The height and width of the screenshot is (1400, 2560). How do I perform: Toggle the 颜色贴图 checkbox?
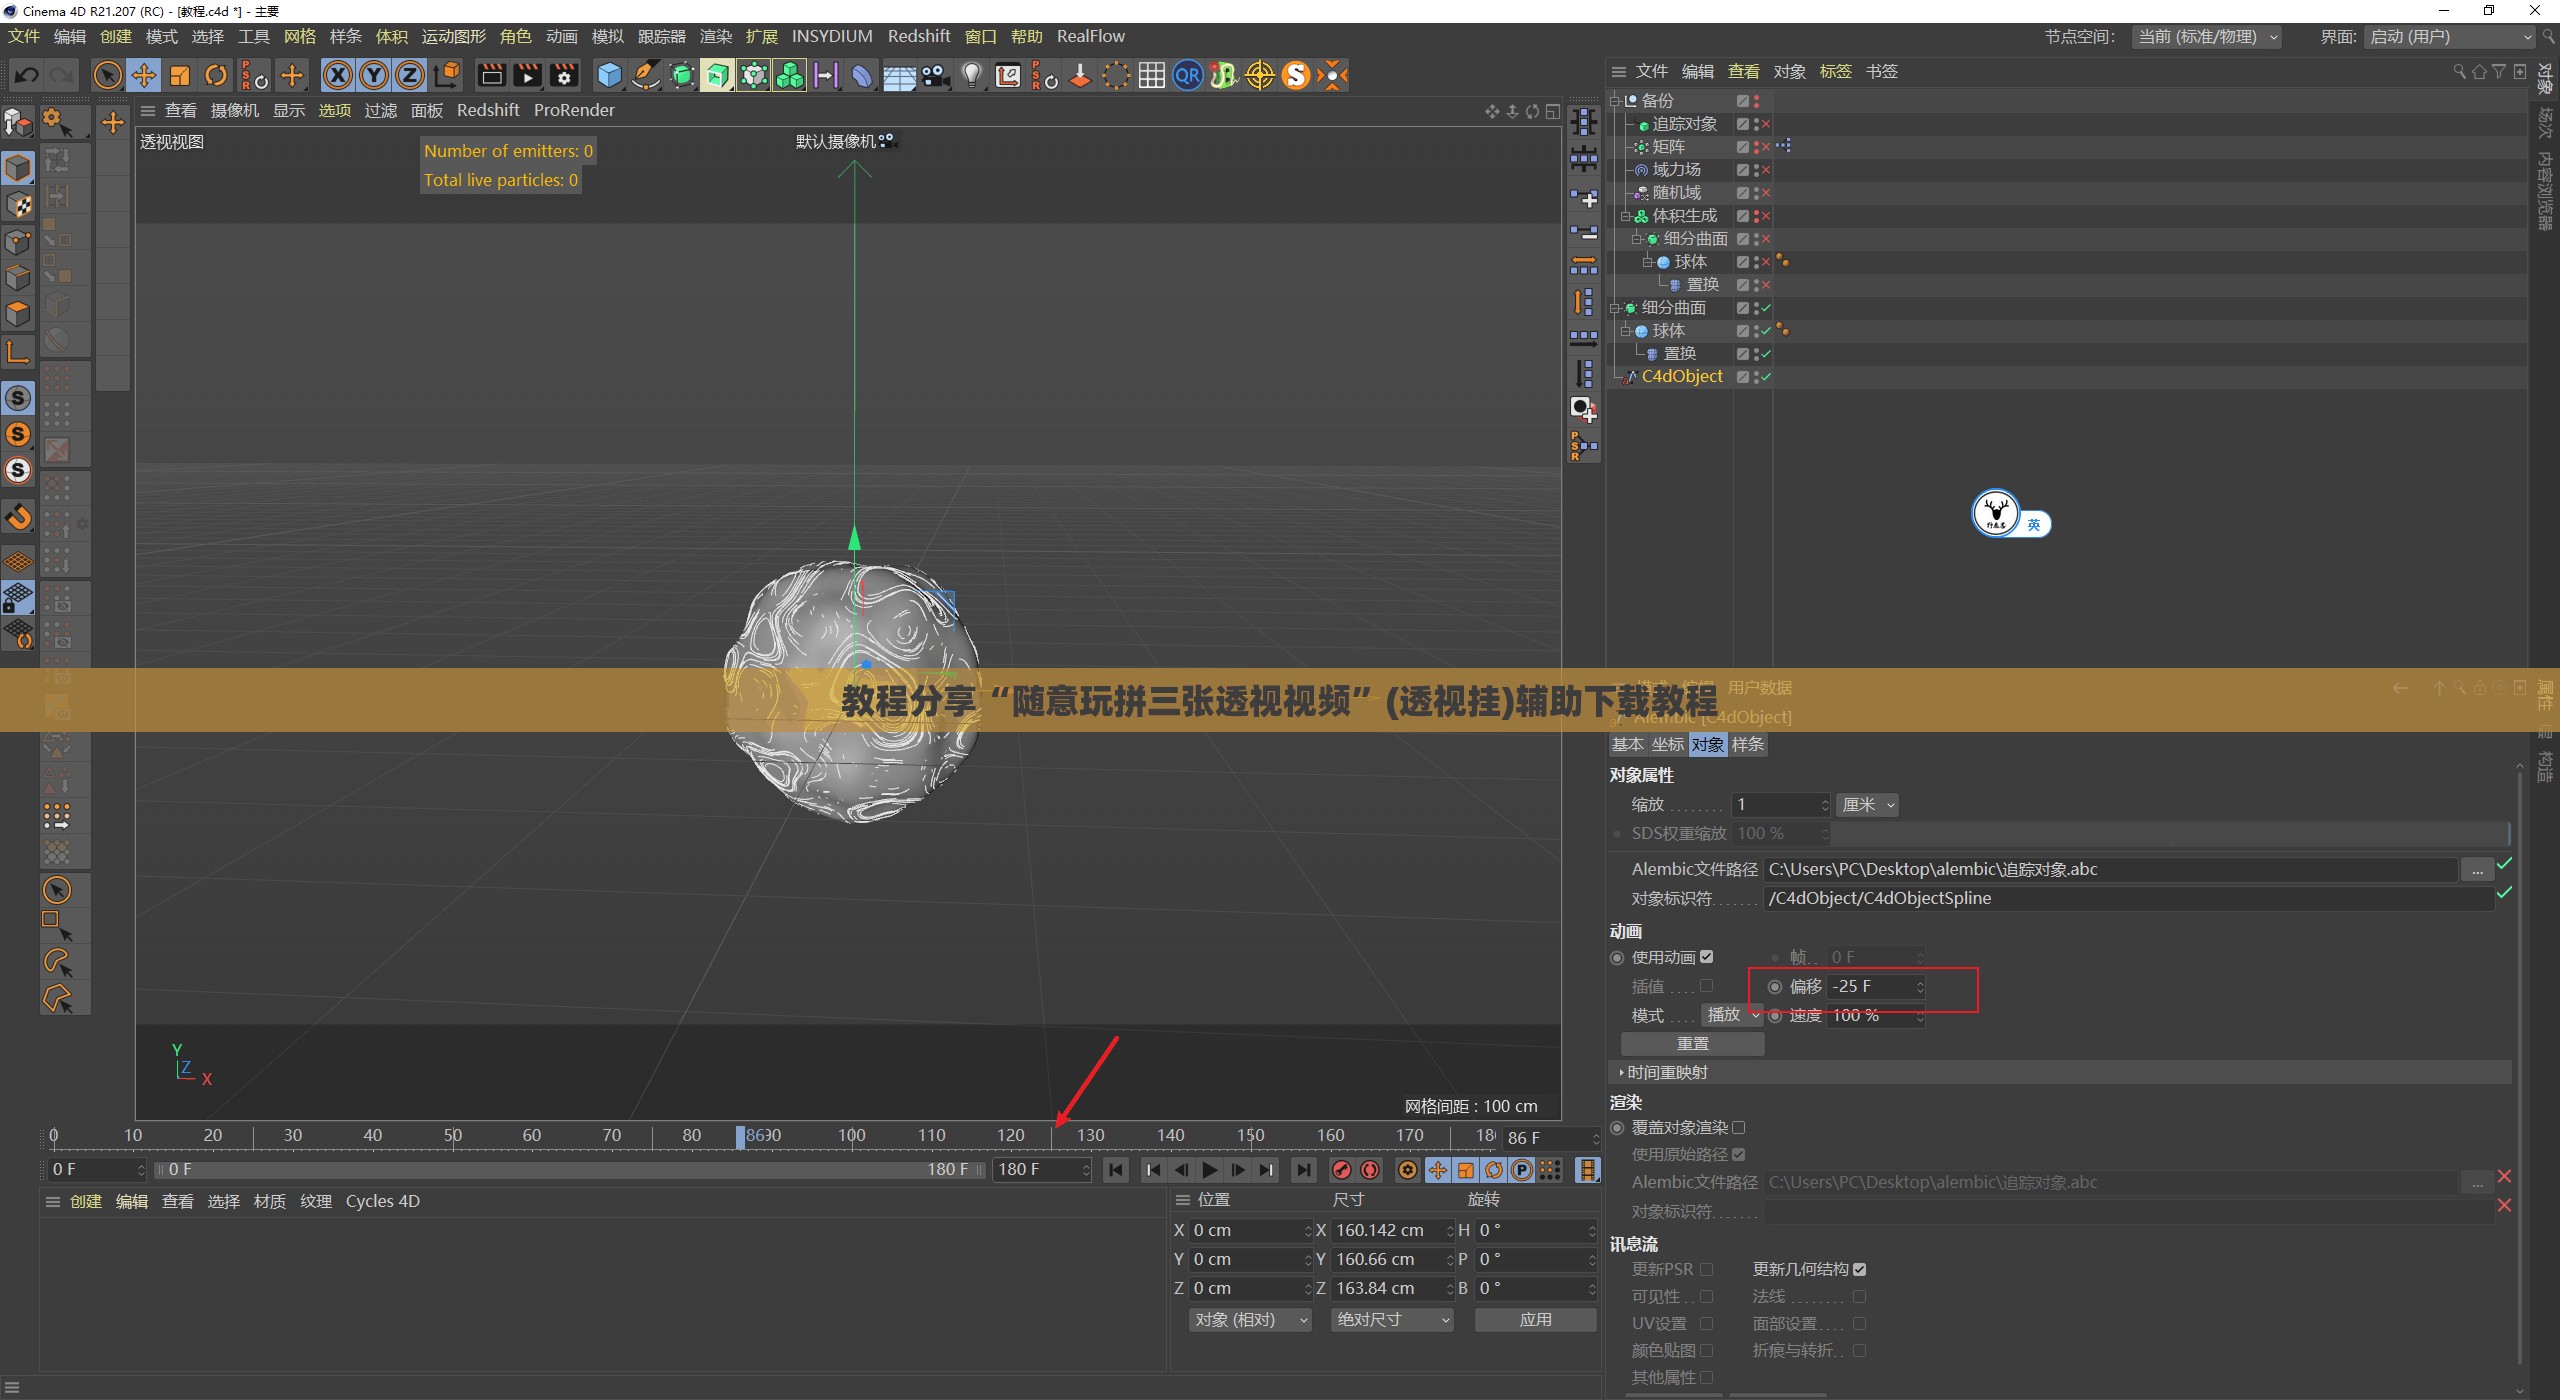coord(1707,1351)
